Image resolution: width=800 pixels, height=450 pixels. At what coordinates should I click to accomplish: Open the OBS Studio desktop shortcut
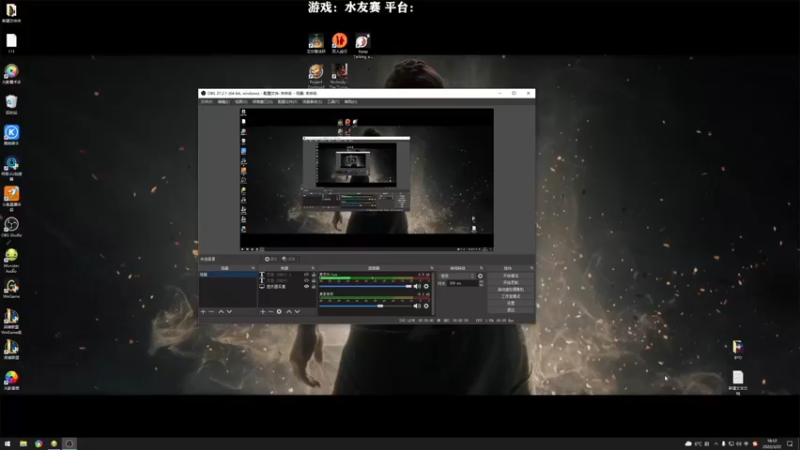click(x=11, y=227)
